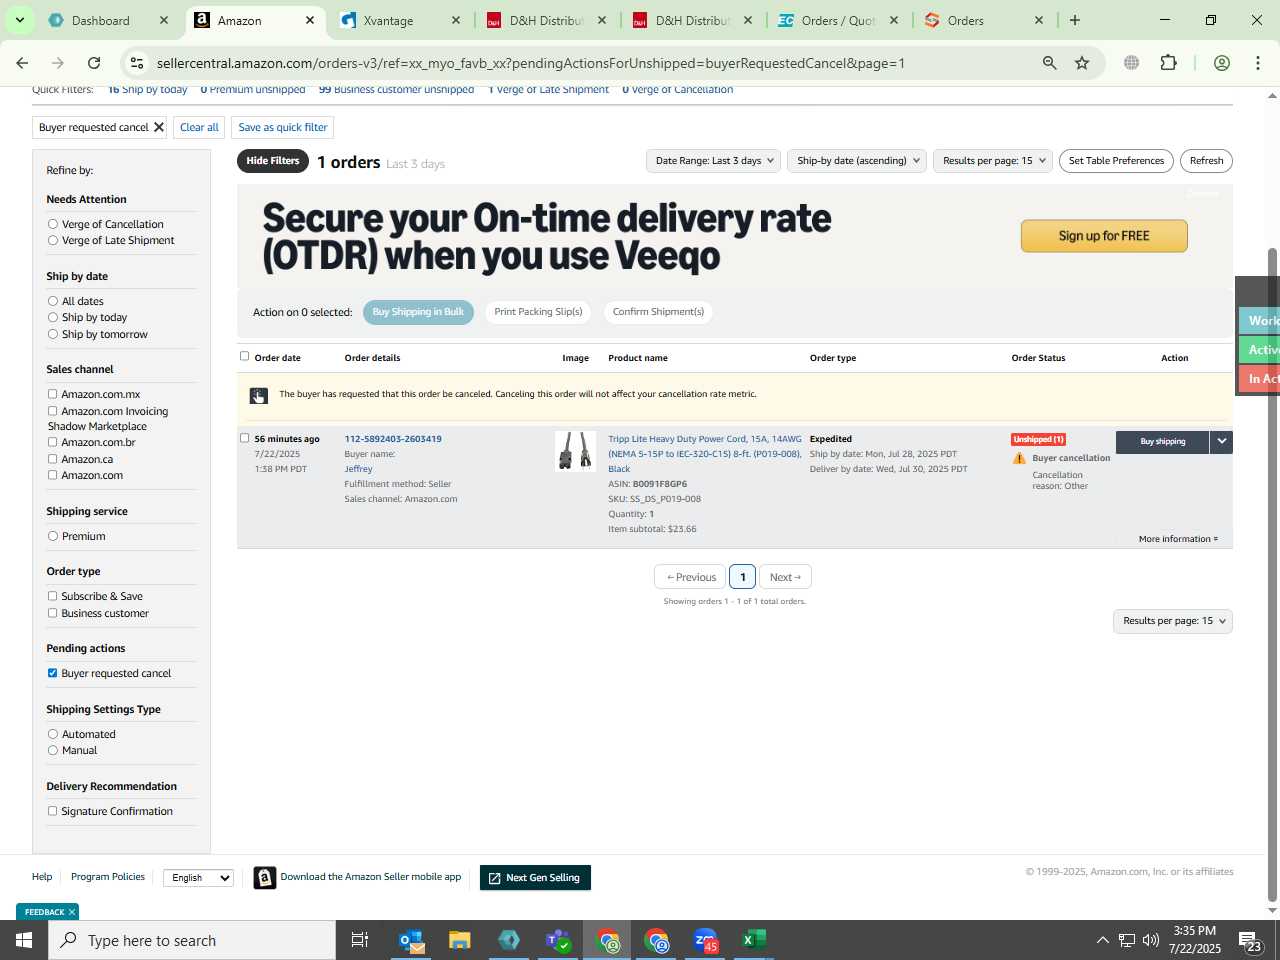Select Verge of Cancellation radio
The height and width of the screenshot is (960, 1280).
pos(53,224)
